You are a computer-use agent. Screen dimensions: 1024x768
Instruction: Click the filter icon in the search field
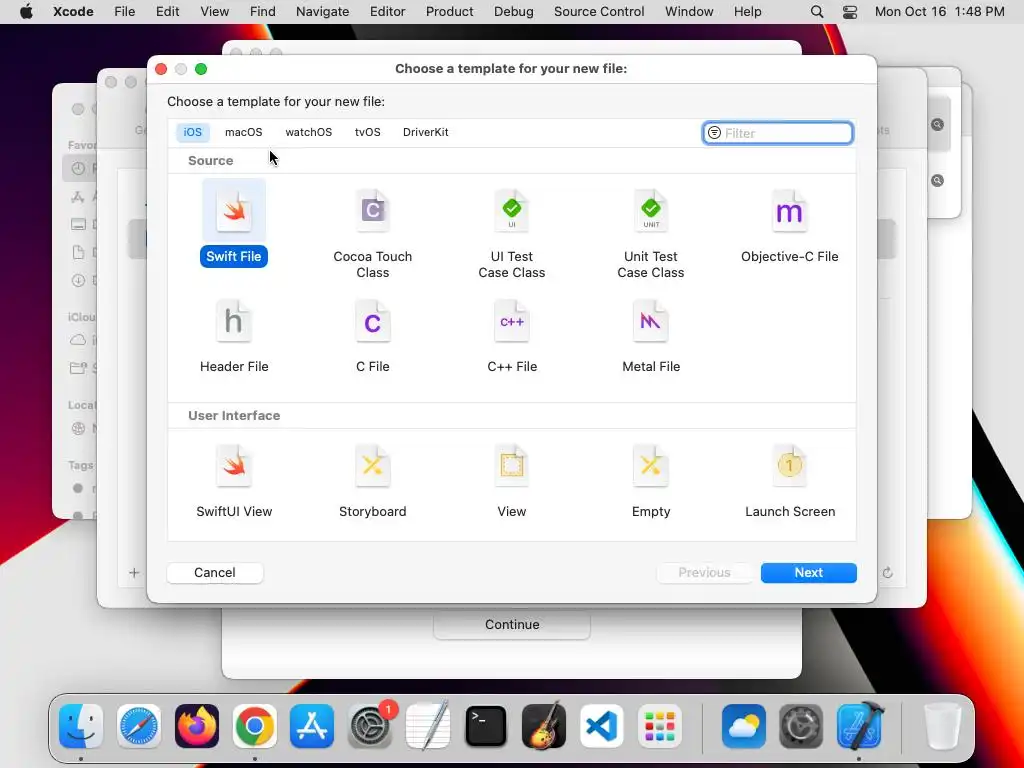714,133
